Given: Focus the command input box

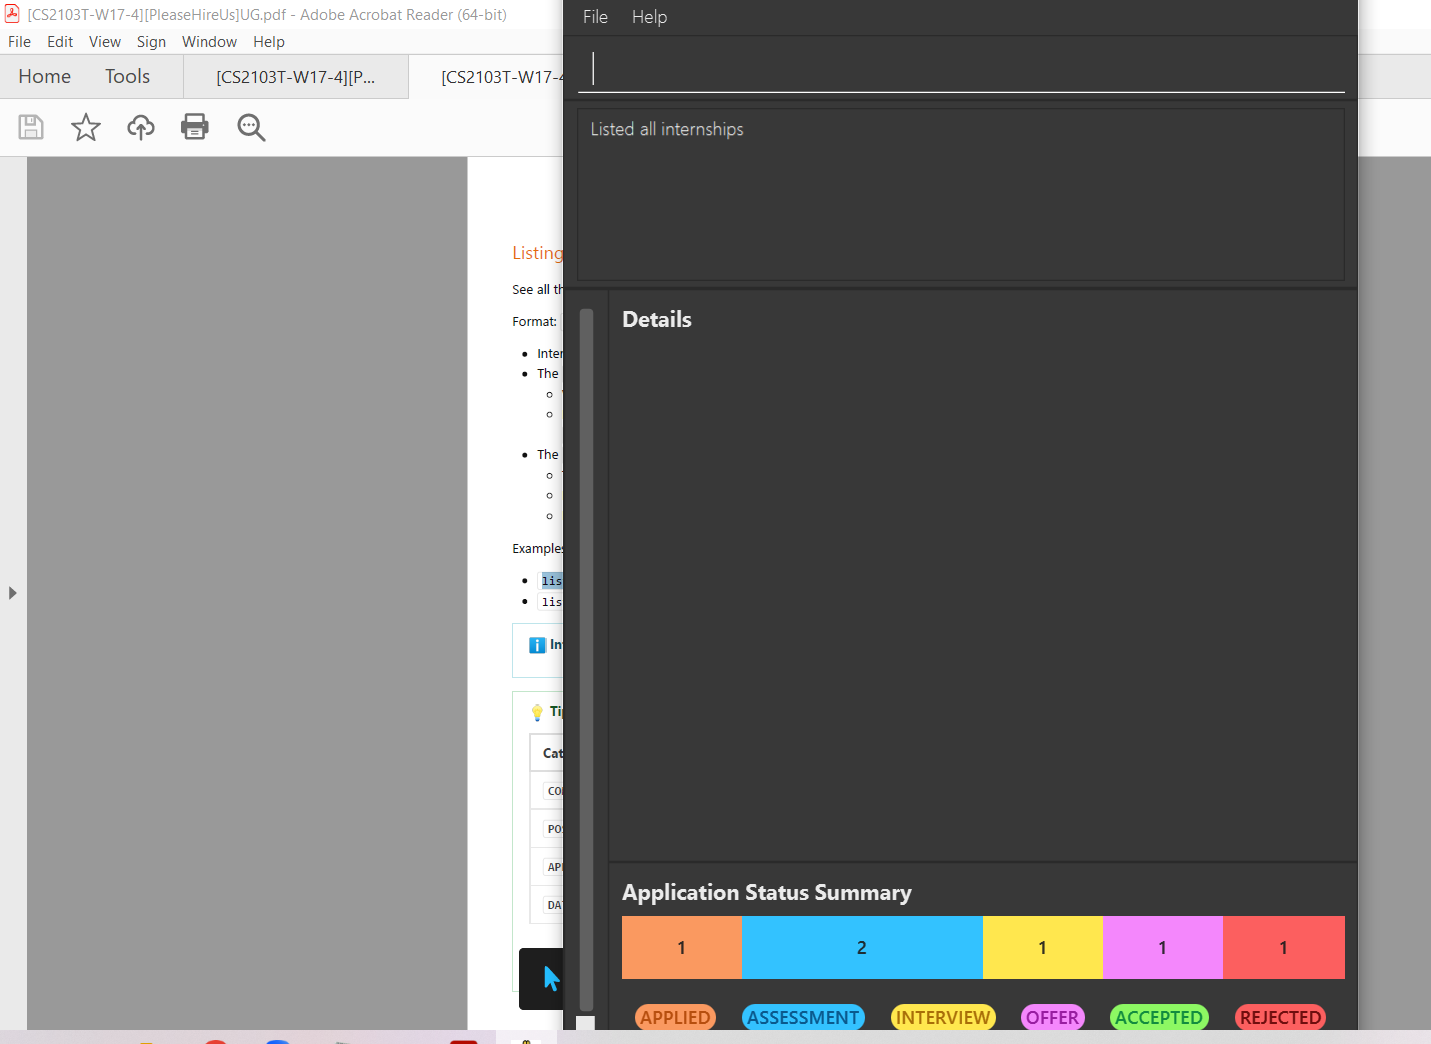Looking at the screenshot, I should [x=961, y=68].
